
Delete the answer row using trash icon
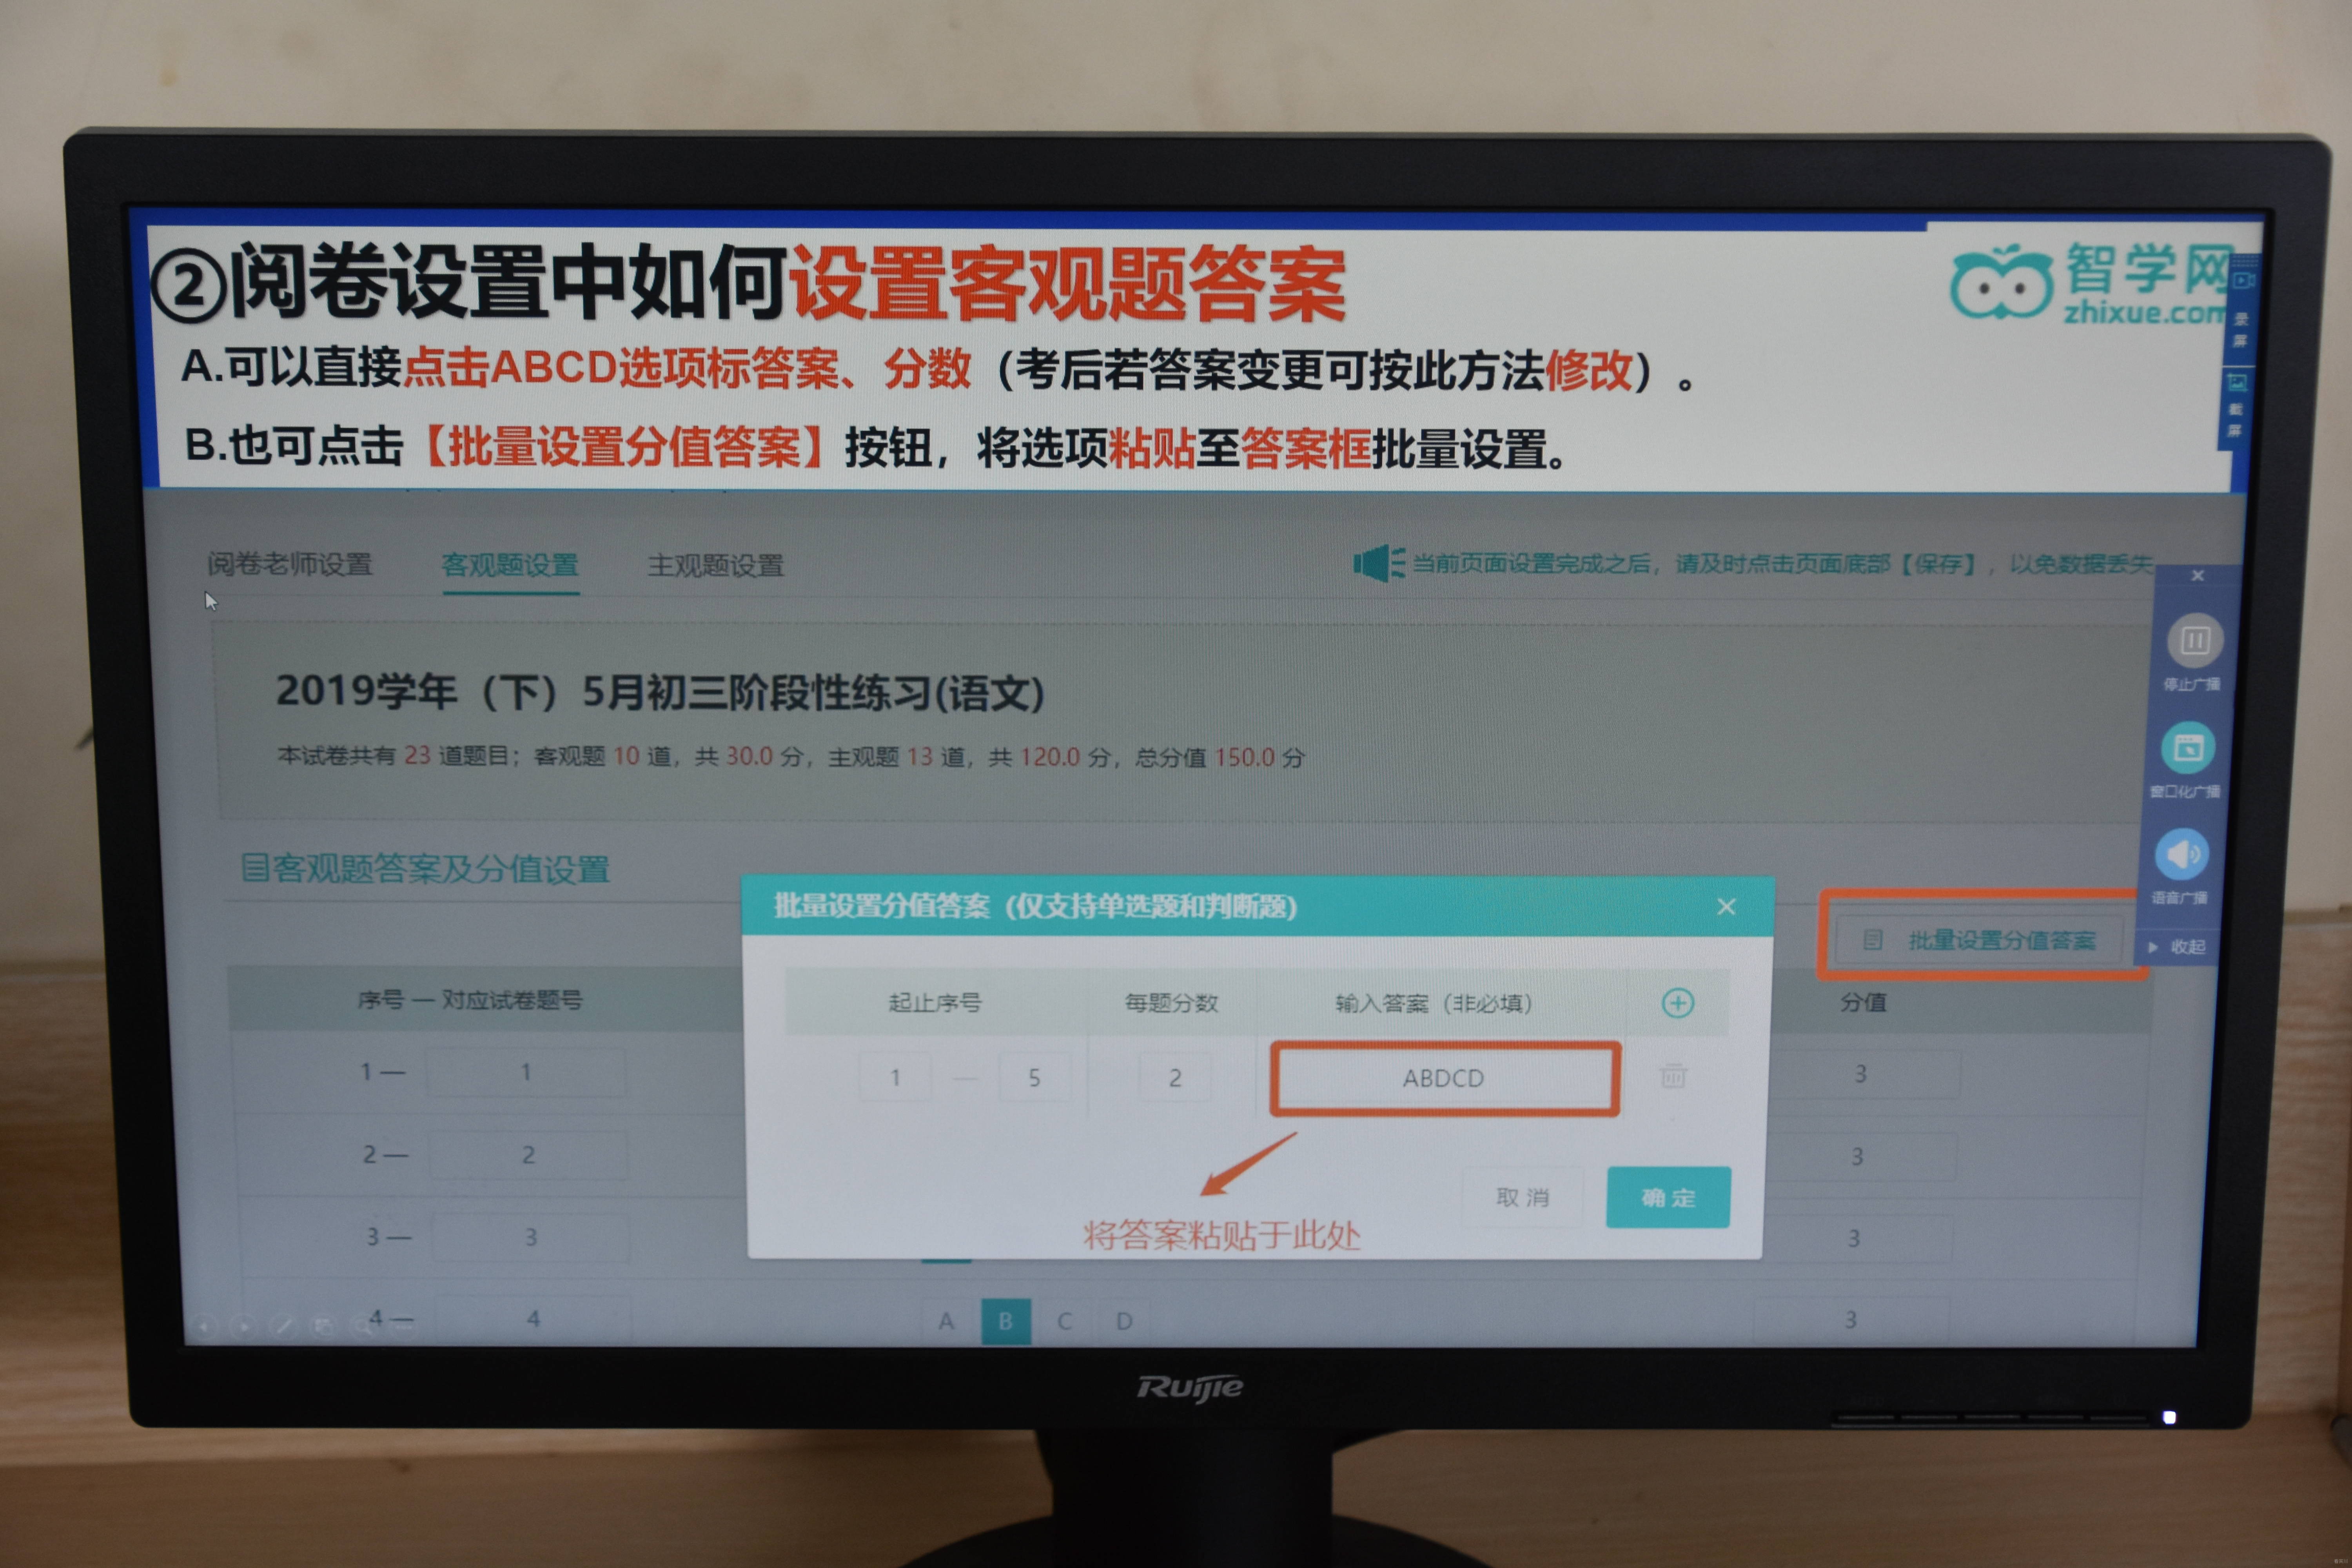(1673, 1076)
